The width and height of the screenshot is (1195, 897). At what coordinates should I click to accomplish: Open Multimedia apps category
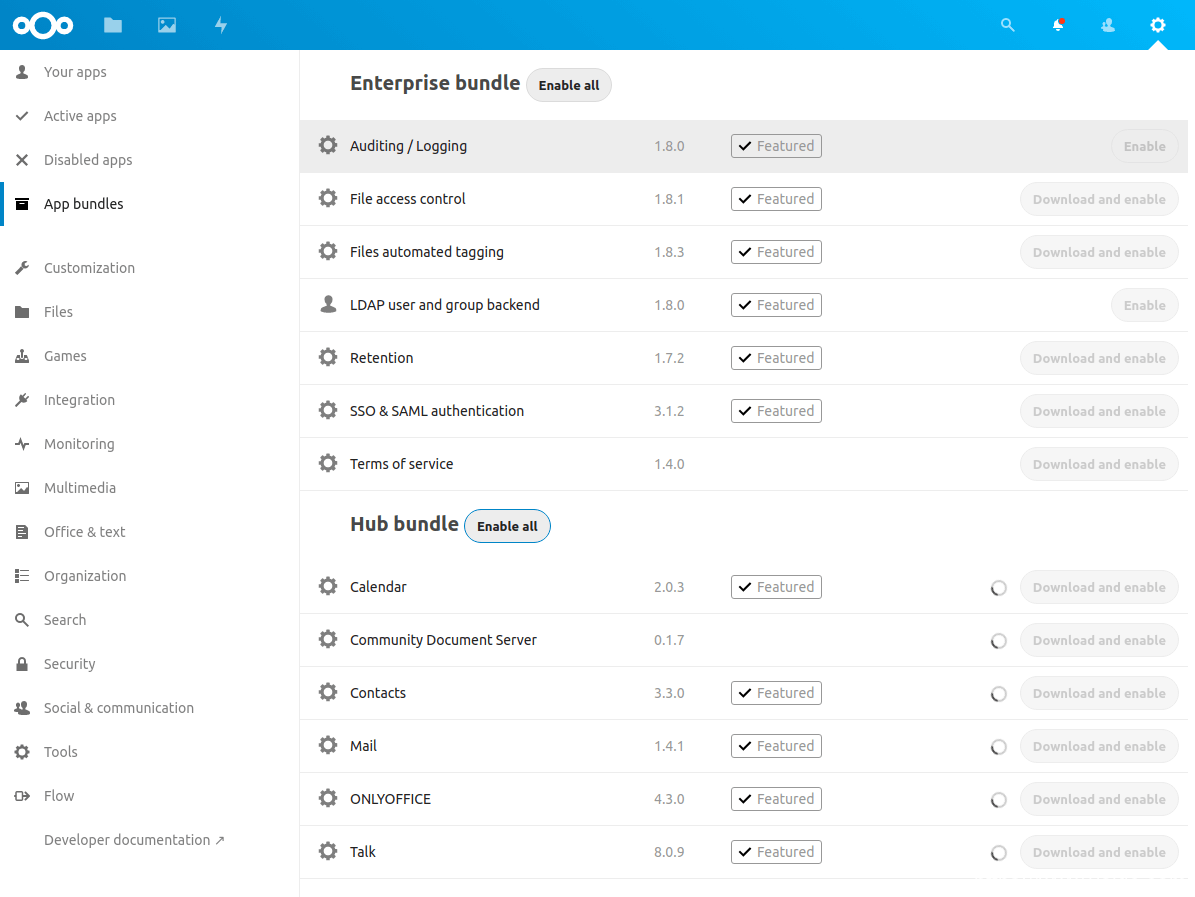coord(80,488)
